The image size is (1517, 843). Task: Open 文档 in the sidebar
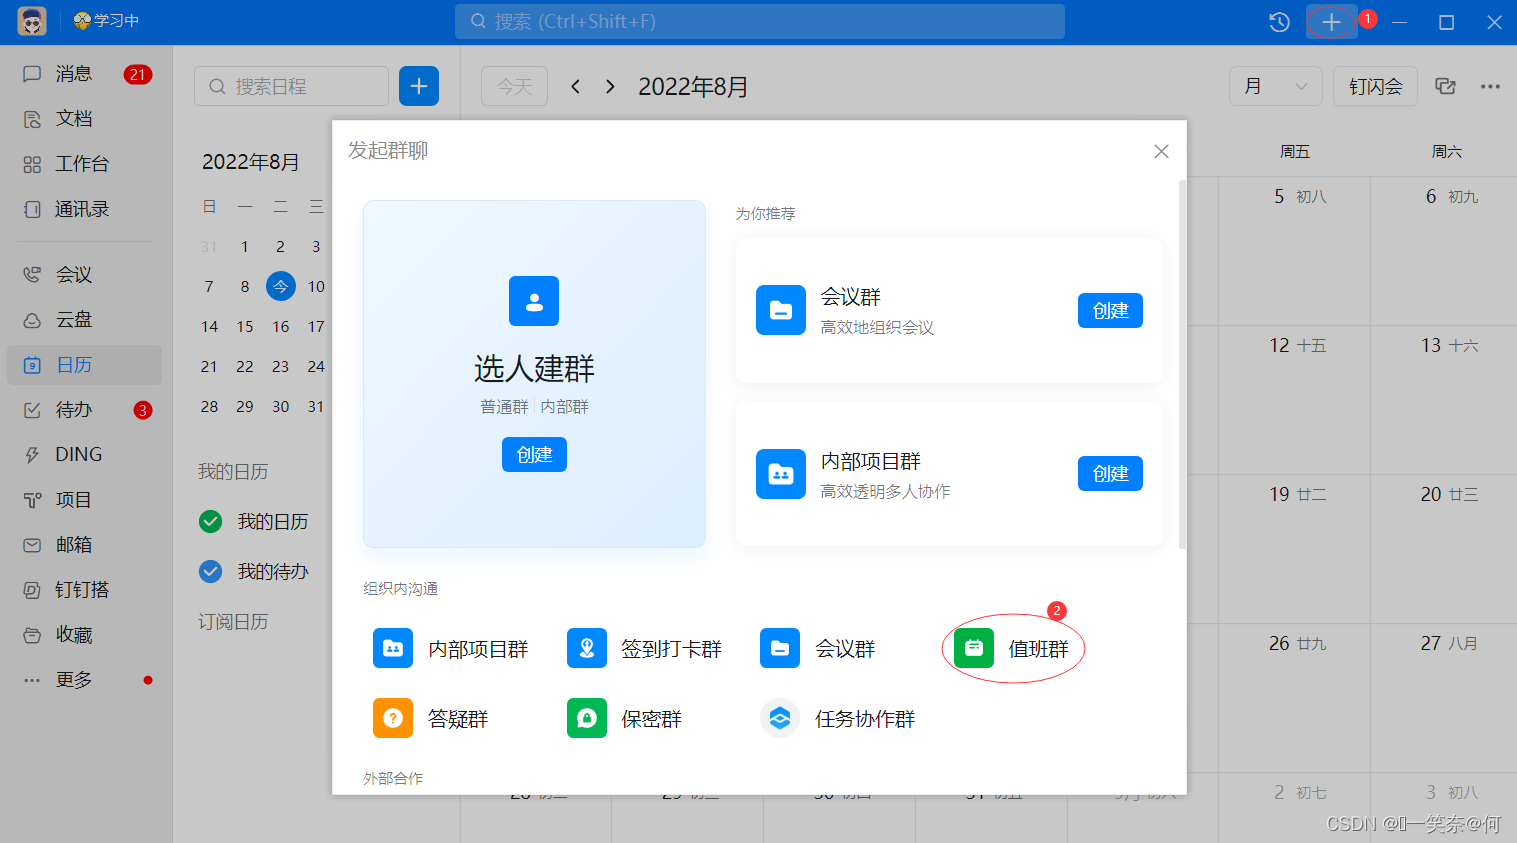pyautogui.click(x=86, y=119)
